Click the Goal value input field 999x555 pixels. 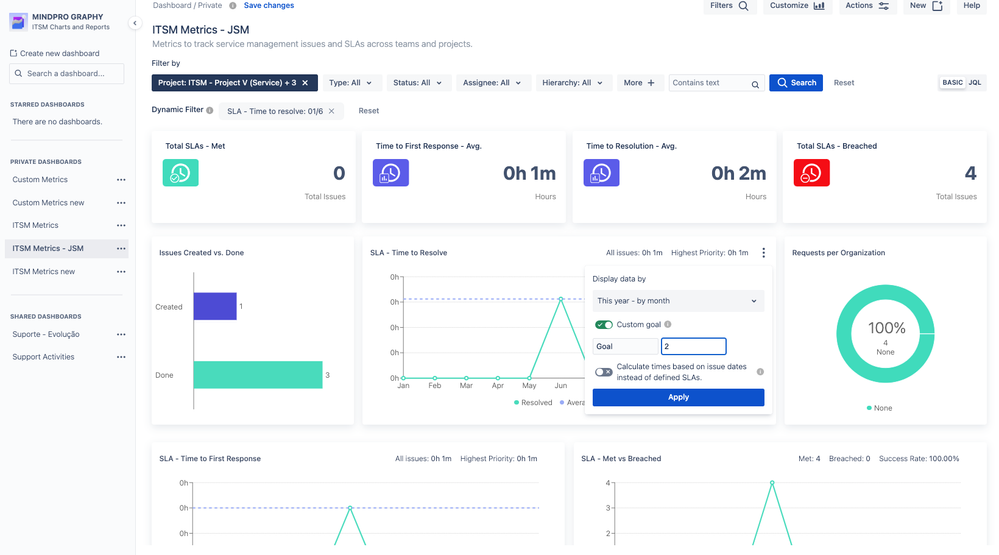[693, 346]
